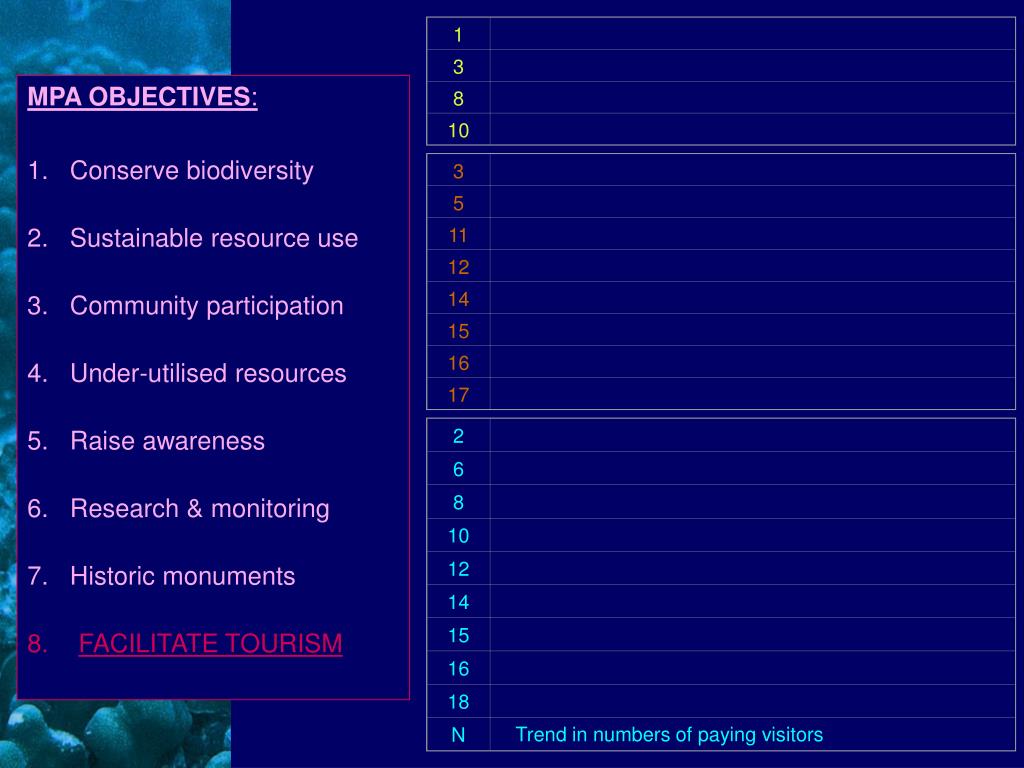Click the orange '16' table cell
The height and width of the screenshot is (768, 1024).
point(458,362)
